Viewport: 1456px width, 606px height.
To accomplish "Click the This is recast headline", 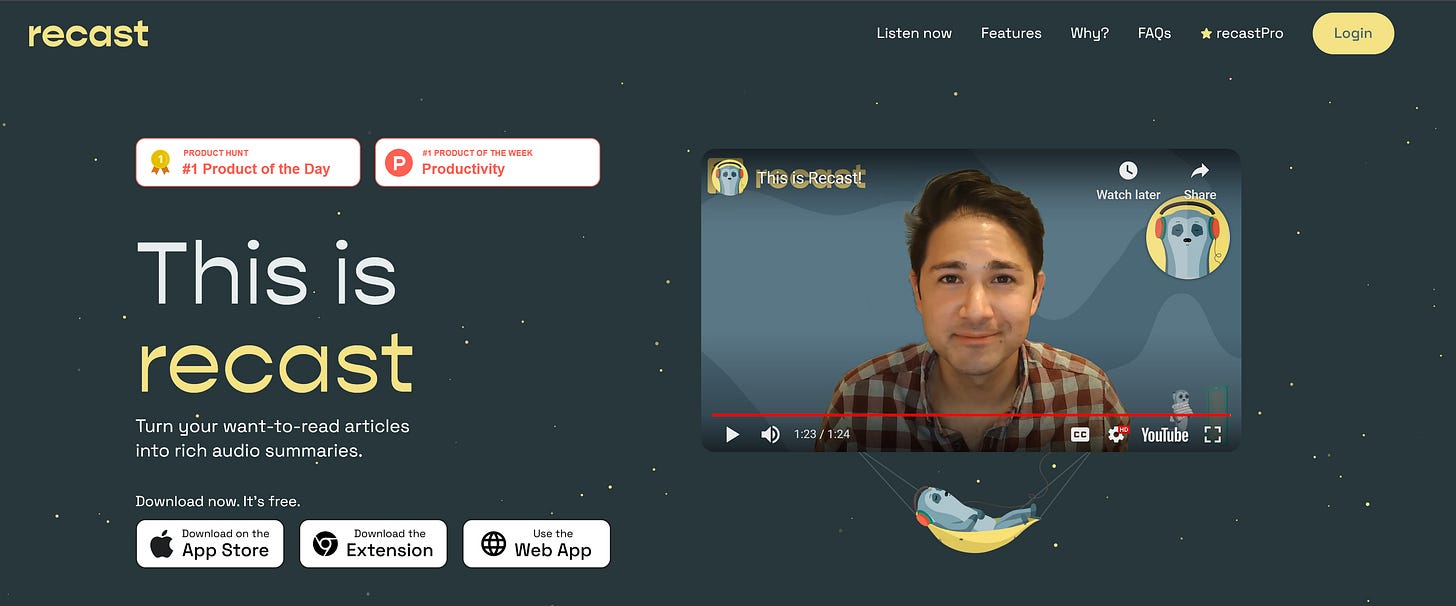I will point(275,316).
